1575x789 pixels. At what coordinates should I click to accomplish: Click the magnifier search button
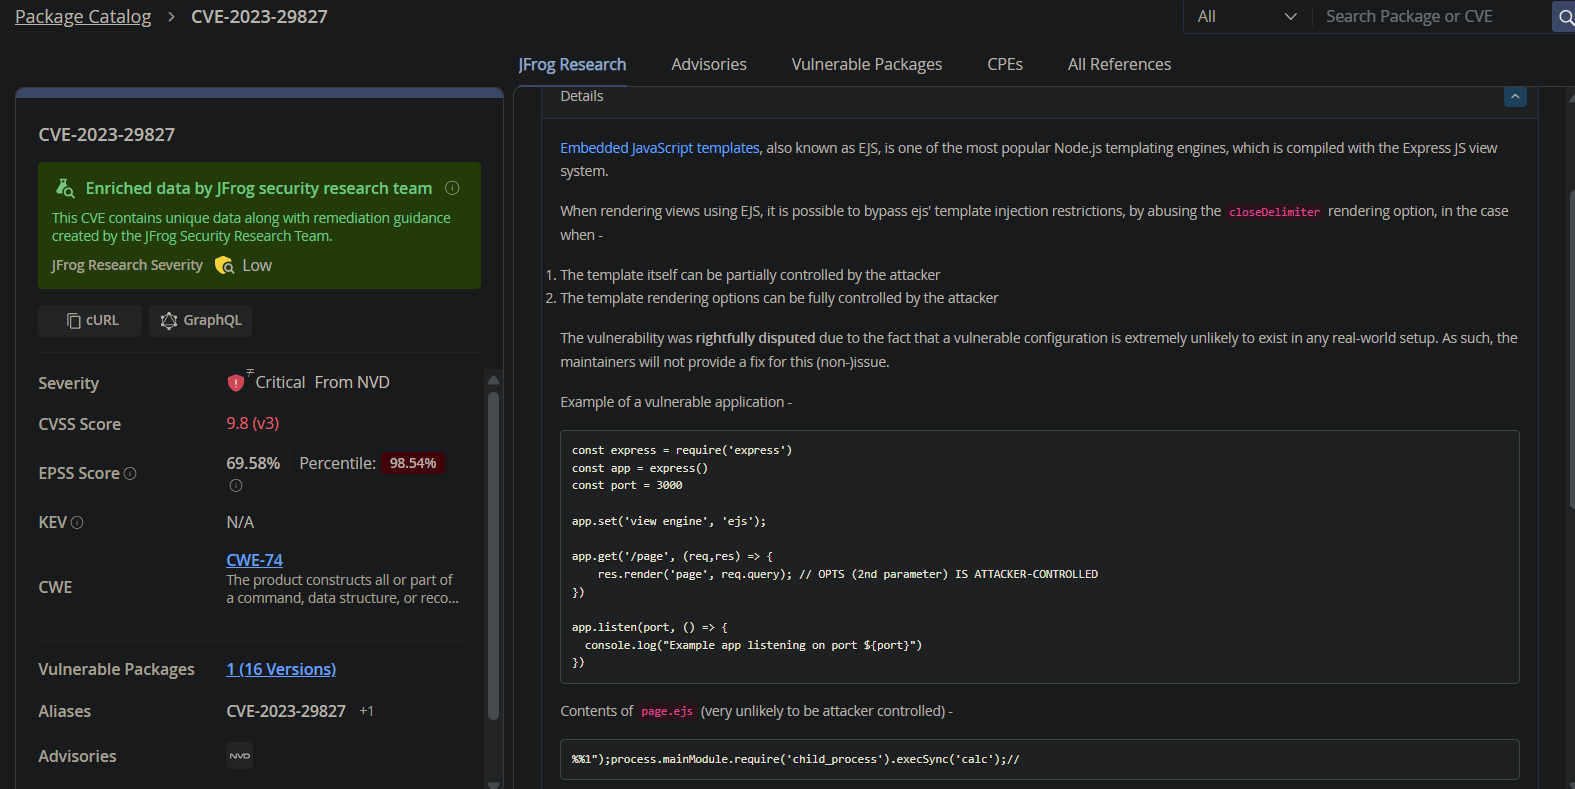[1564, 17]
